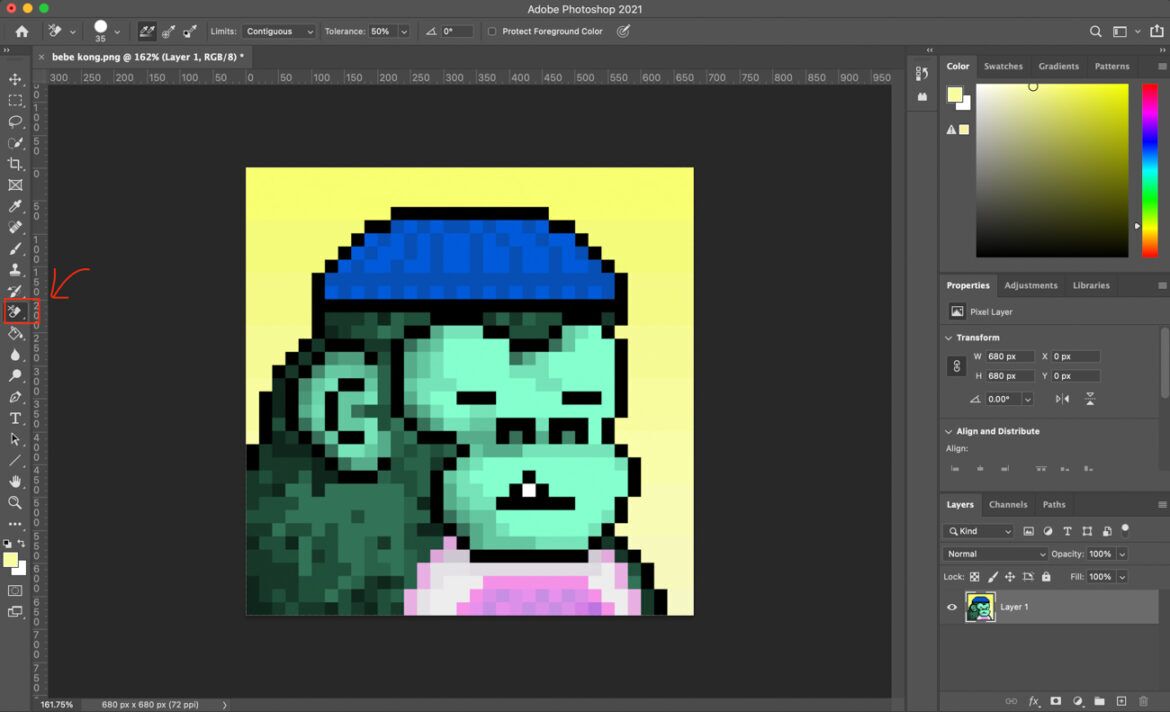Open the Limits Contiguous dropdown
Screen dimensions: 1170x712
tap(278, 31)
